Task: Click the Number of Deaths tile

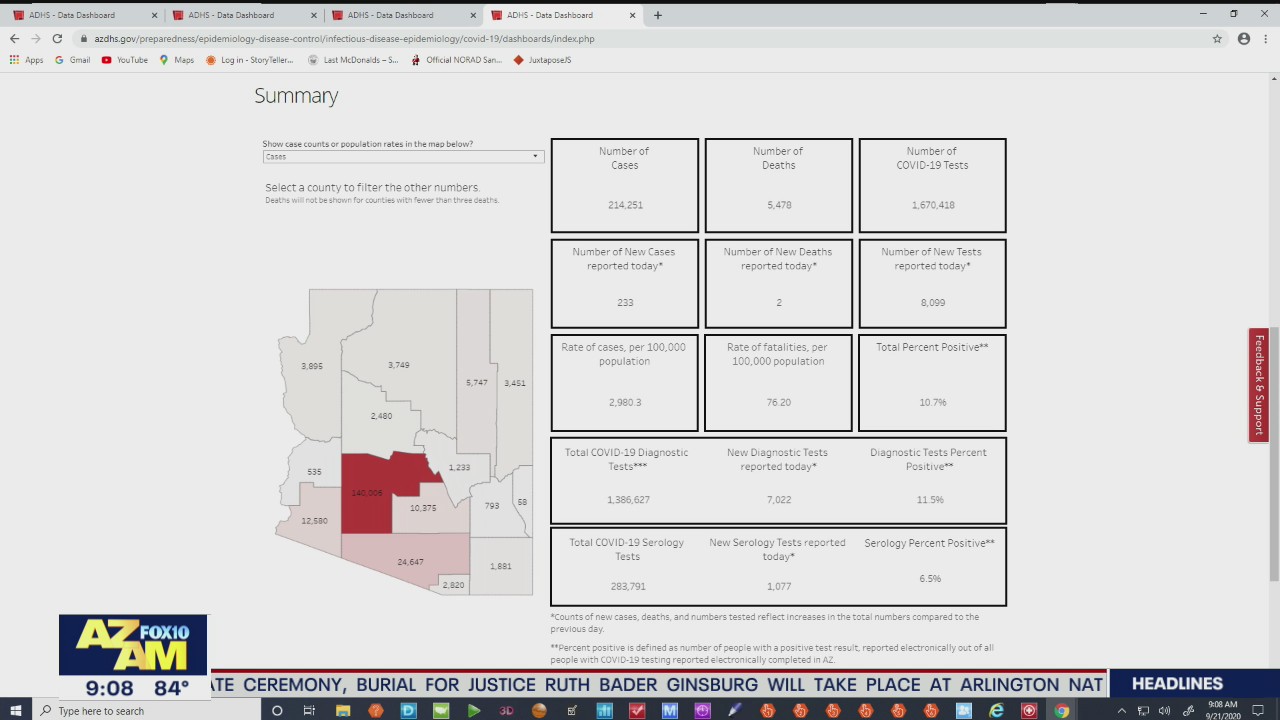Action: [x=779, y=185]
